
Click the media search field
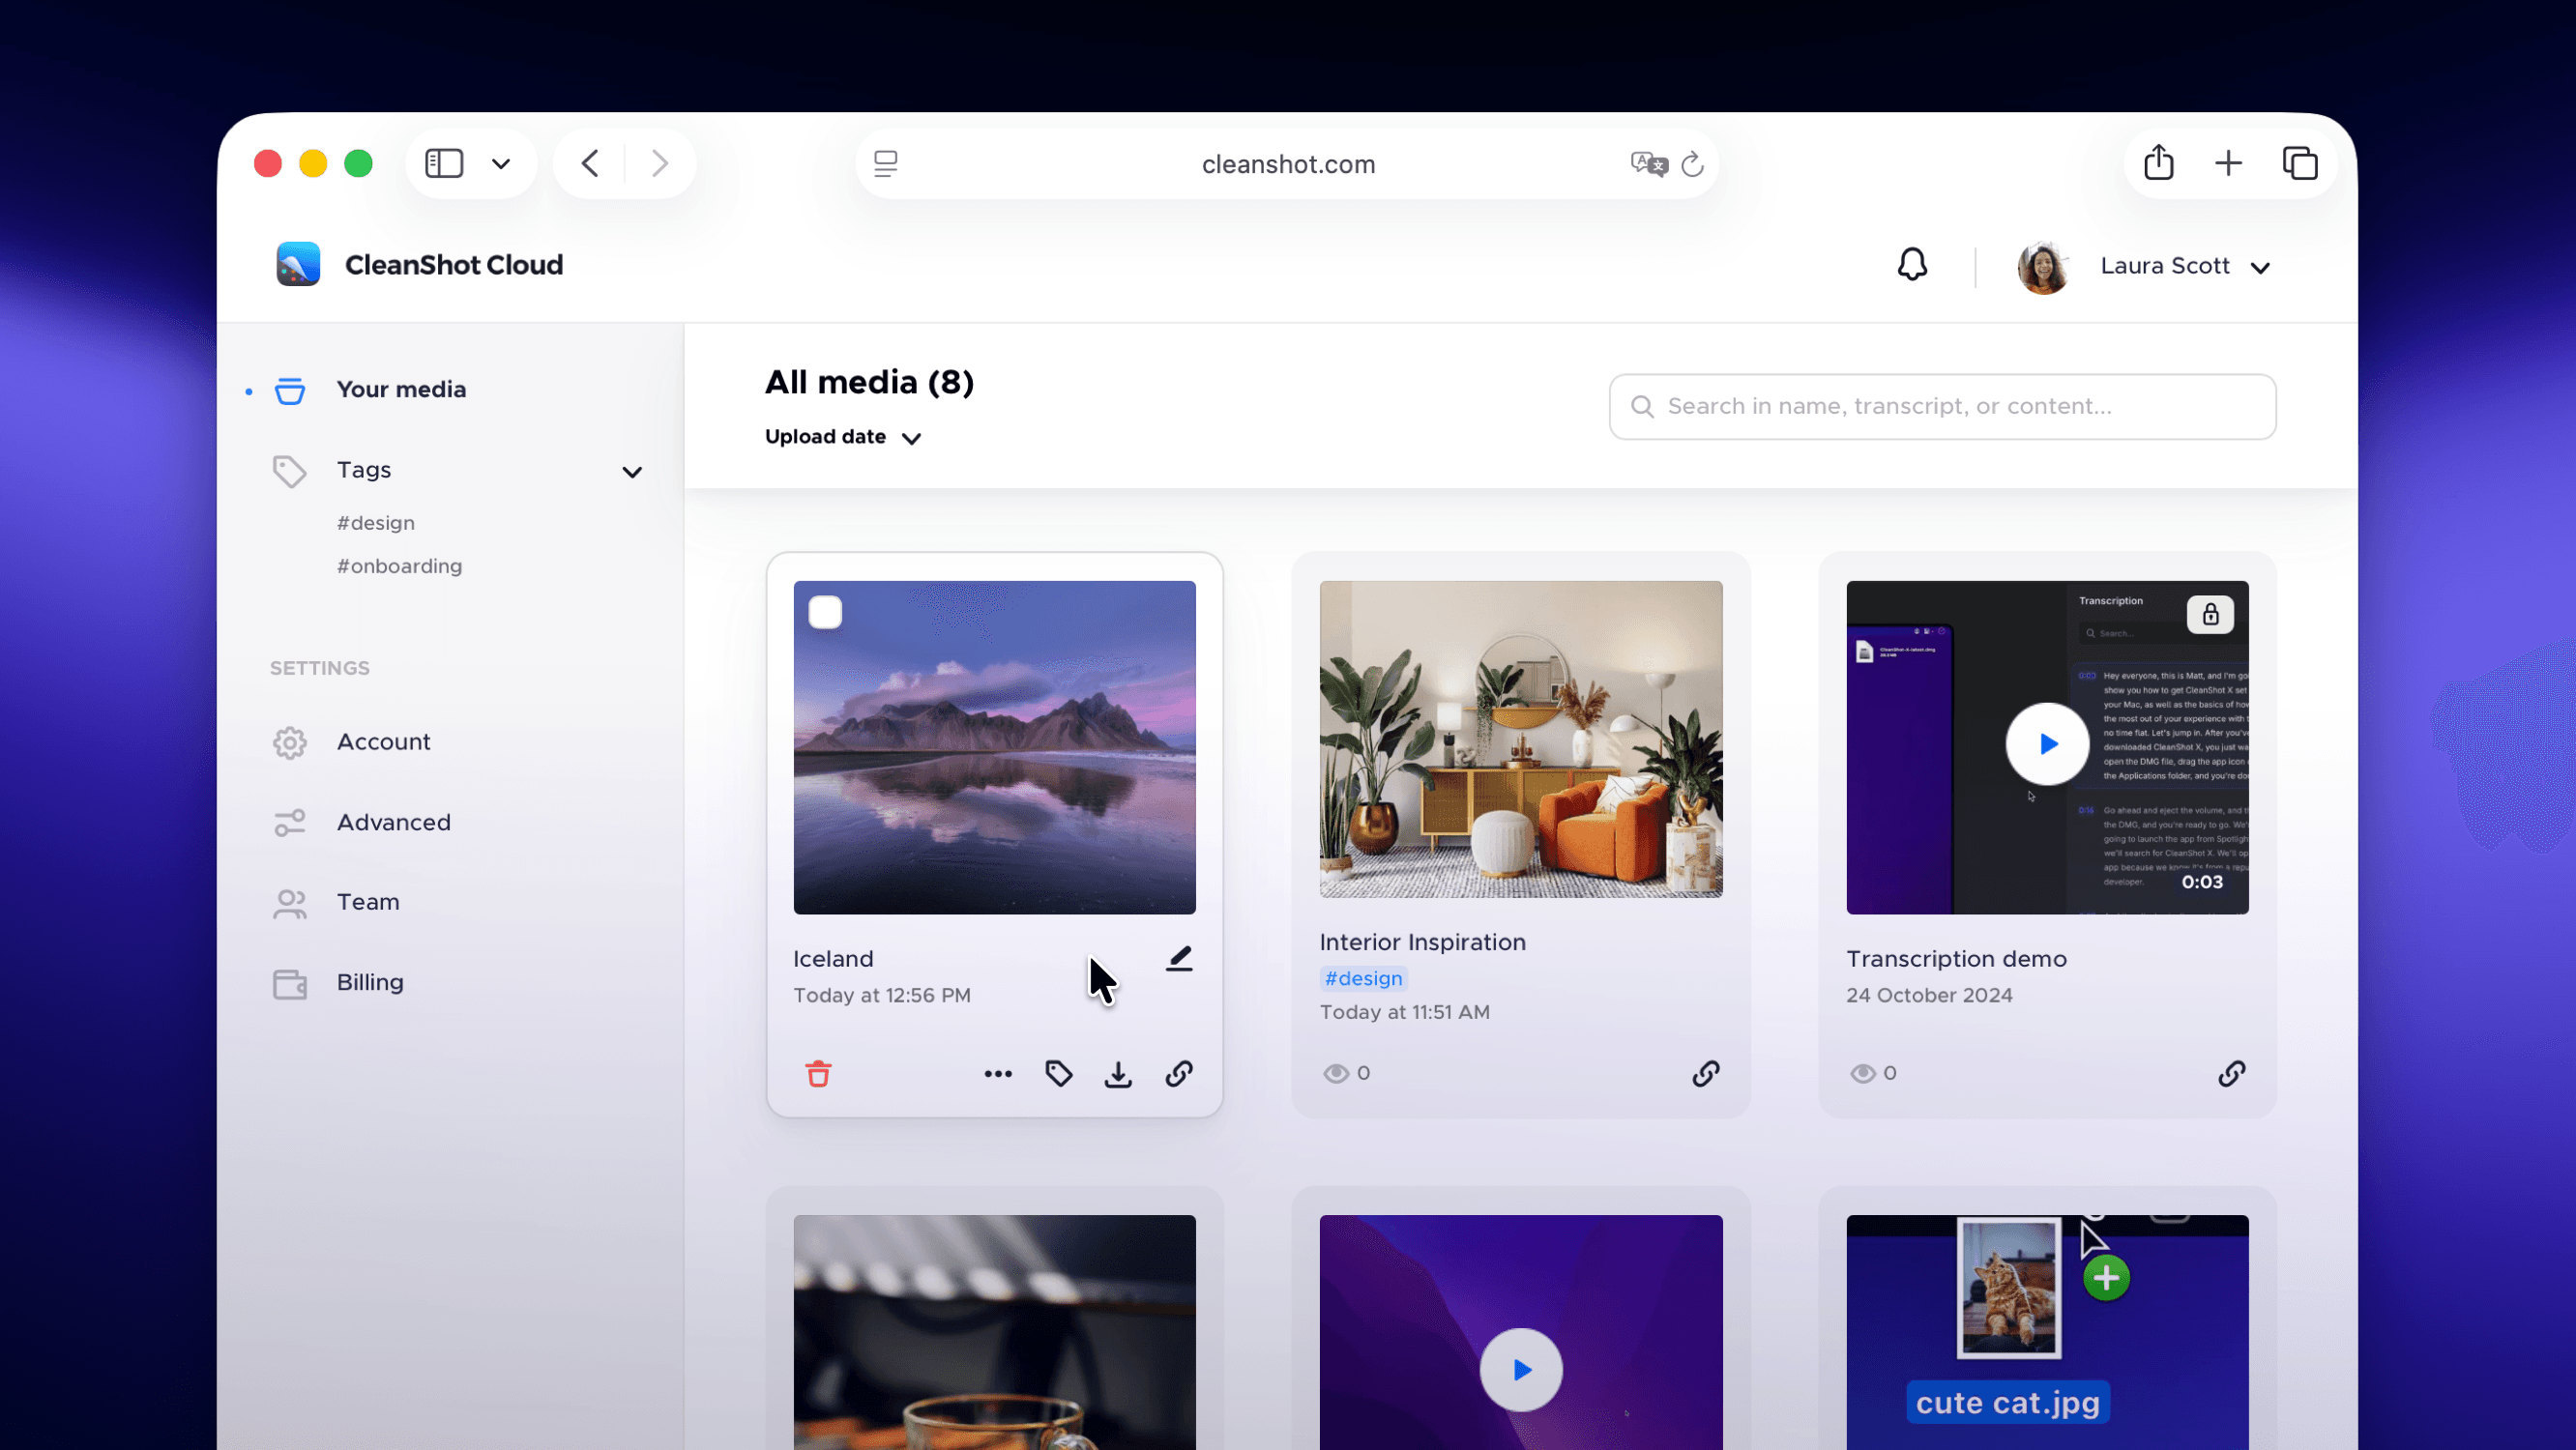click(x=1942, y=406)
